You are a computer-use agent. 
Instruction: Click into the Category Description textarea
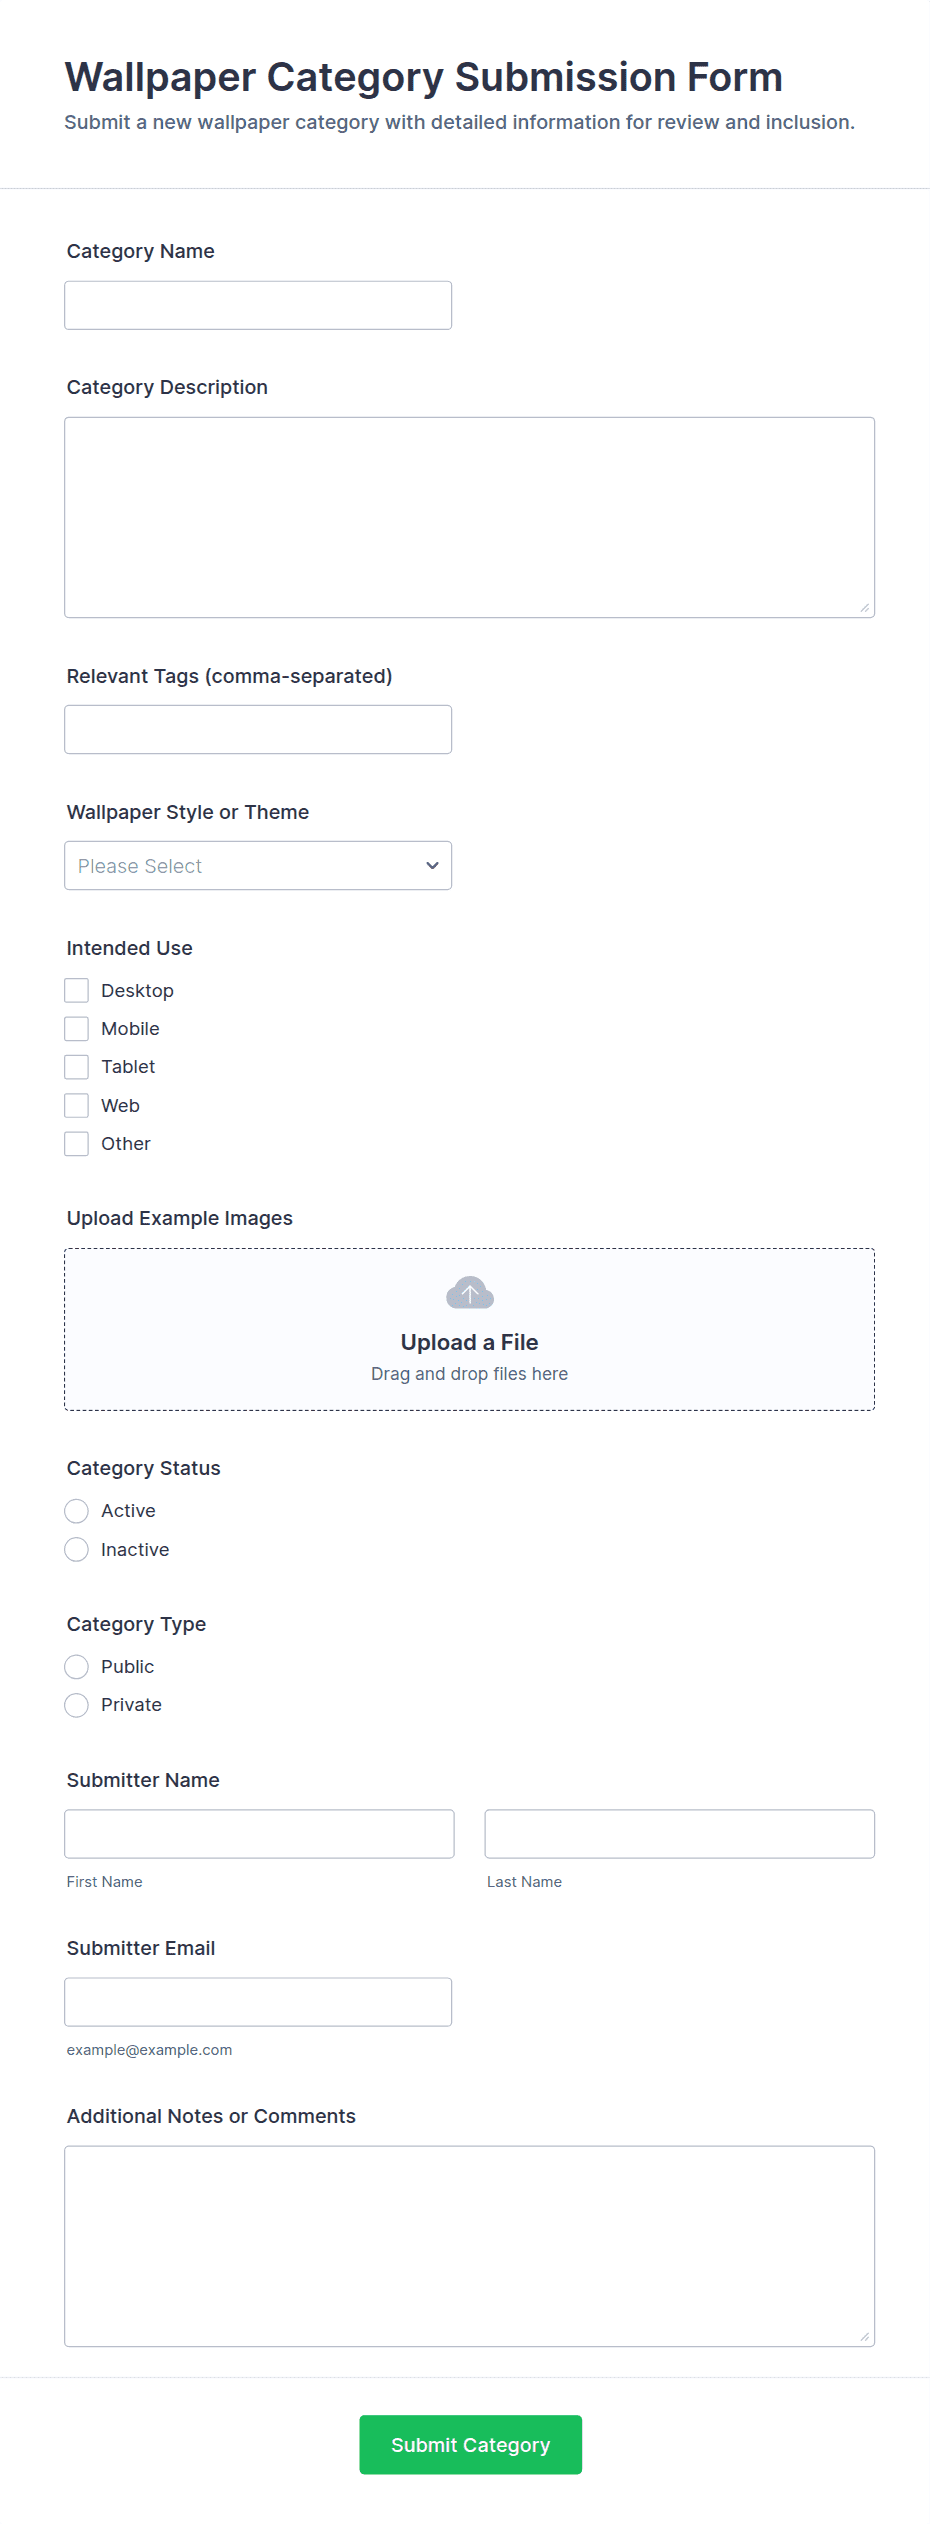469,517
